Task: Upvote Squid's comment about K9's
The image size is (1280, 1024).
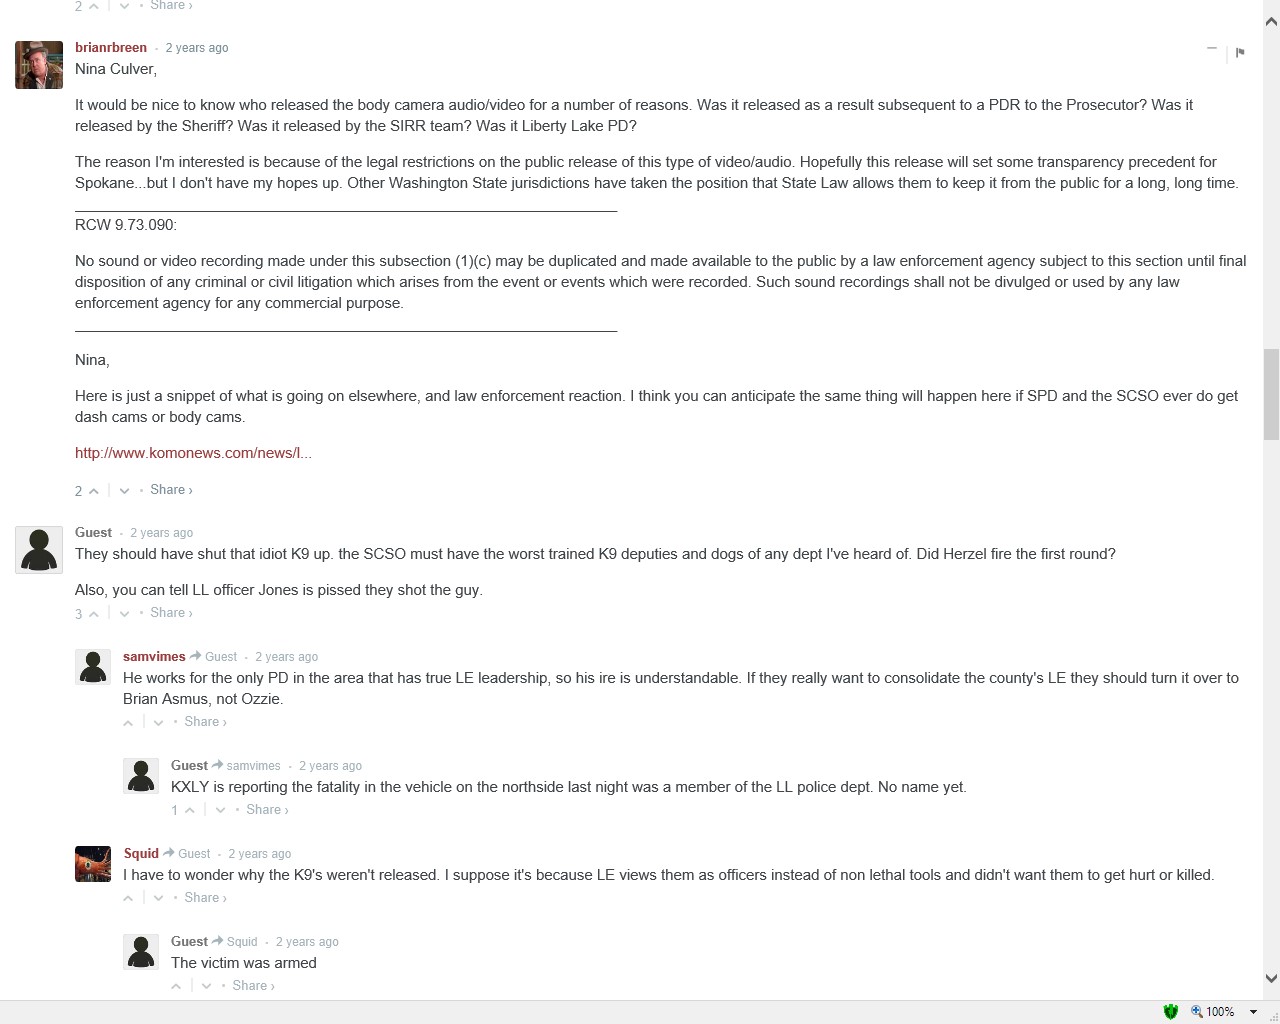Action: [128, 898]
